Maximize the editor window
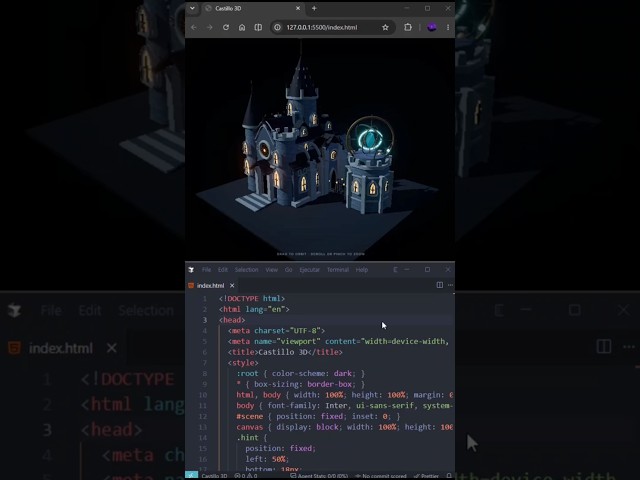 (427, 269)
